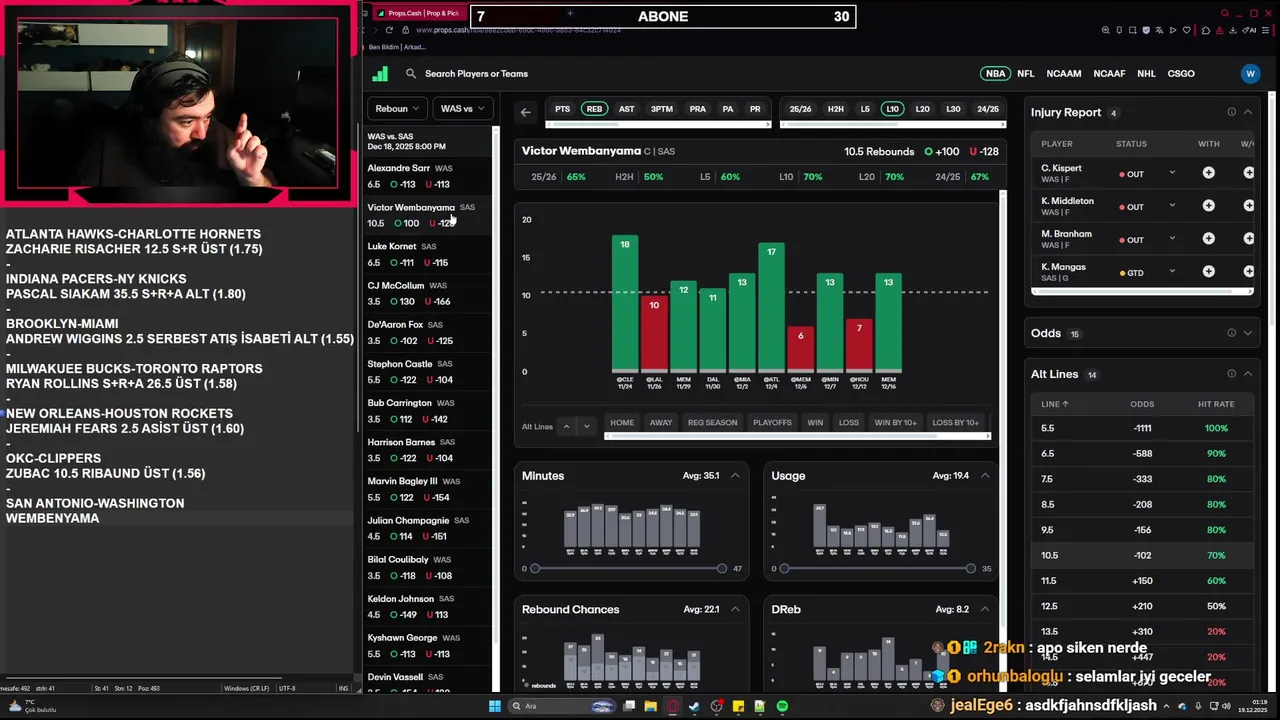
Task: Add M. Branham to With filter
Action: pos(1208,239)
